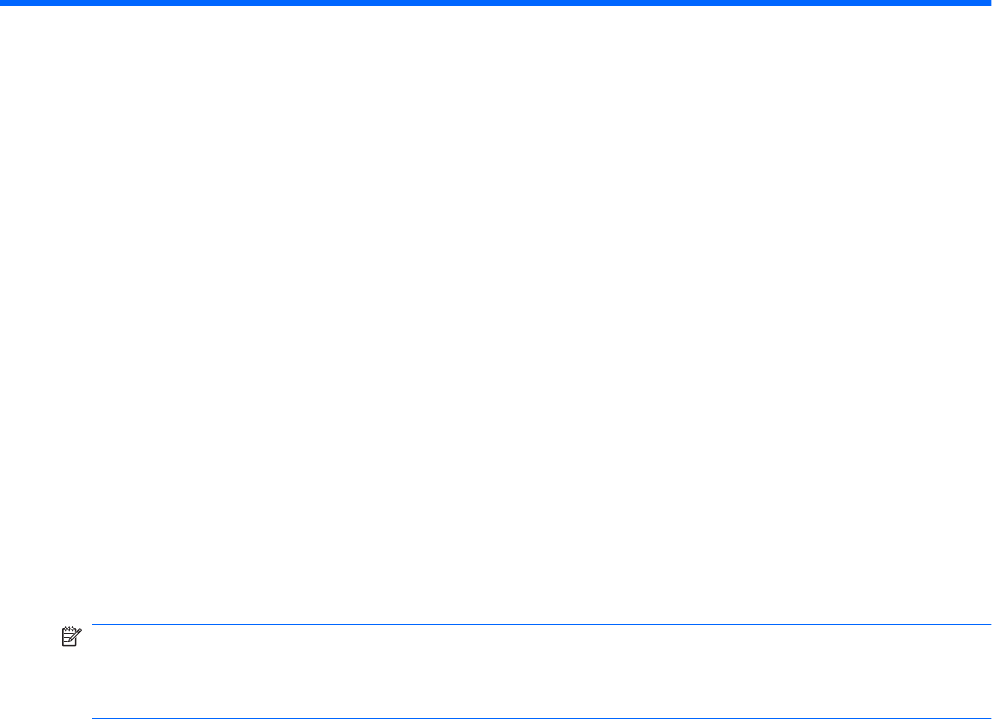
Task: Click the upper blue line of note box
Action: (x=542, y=625)
